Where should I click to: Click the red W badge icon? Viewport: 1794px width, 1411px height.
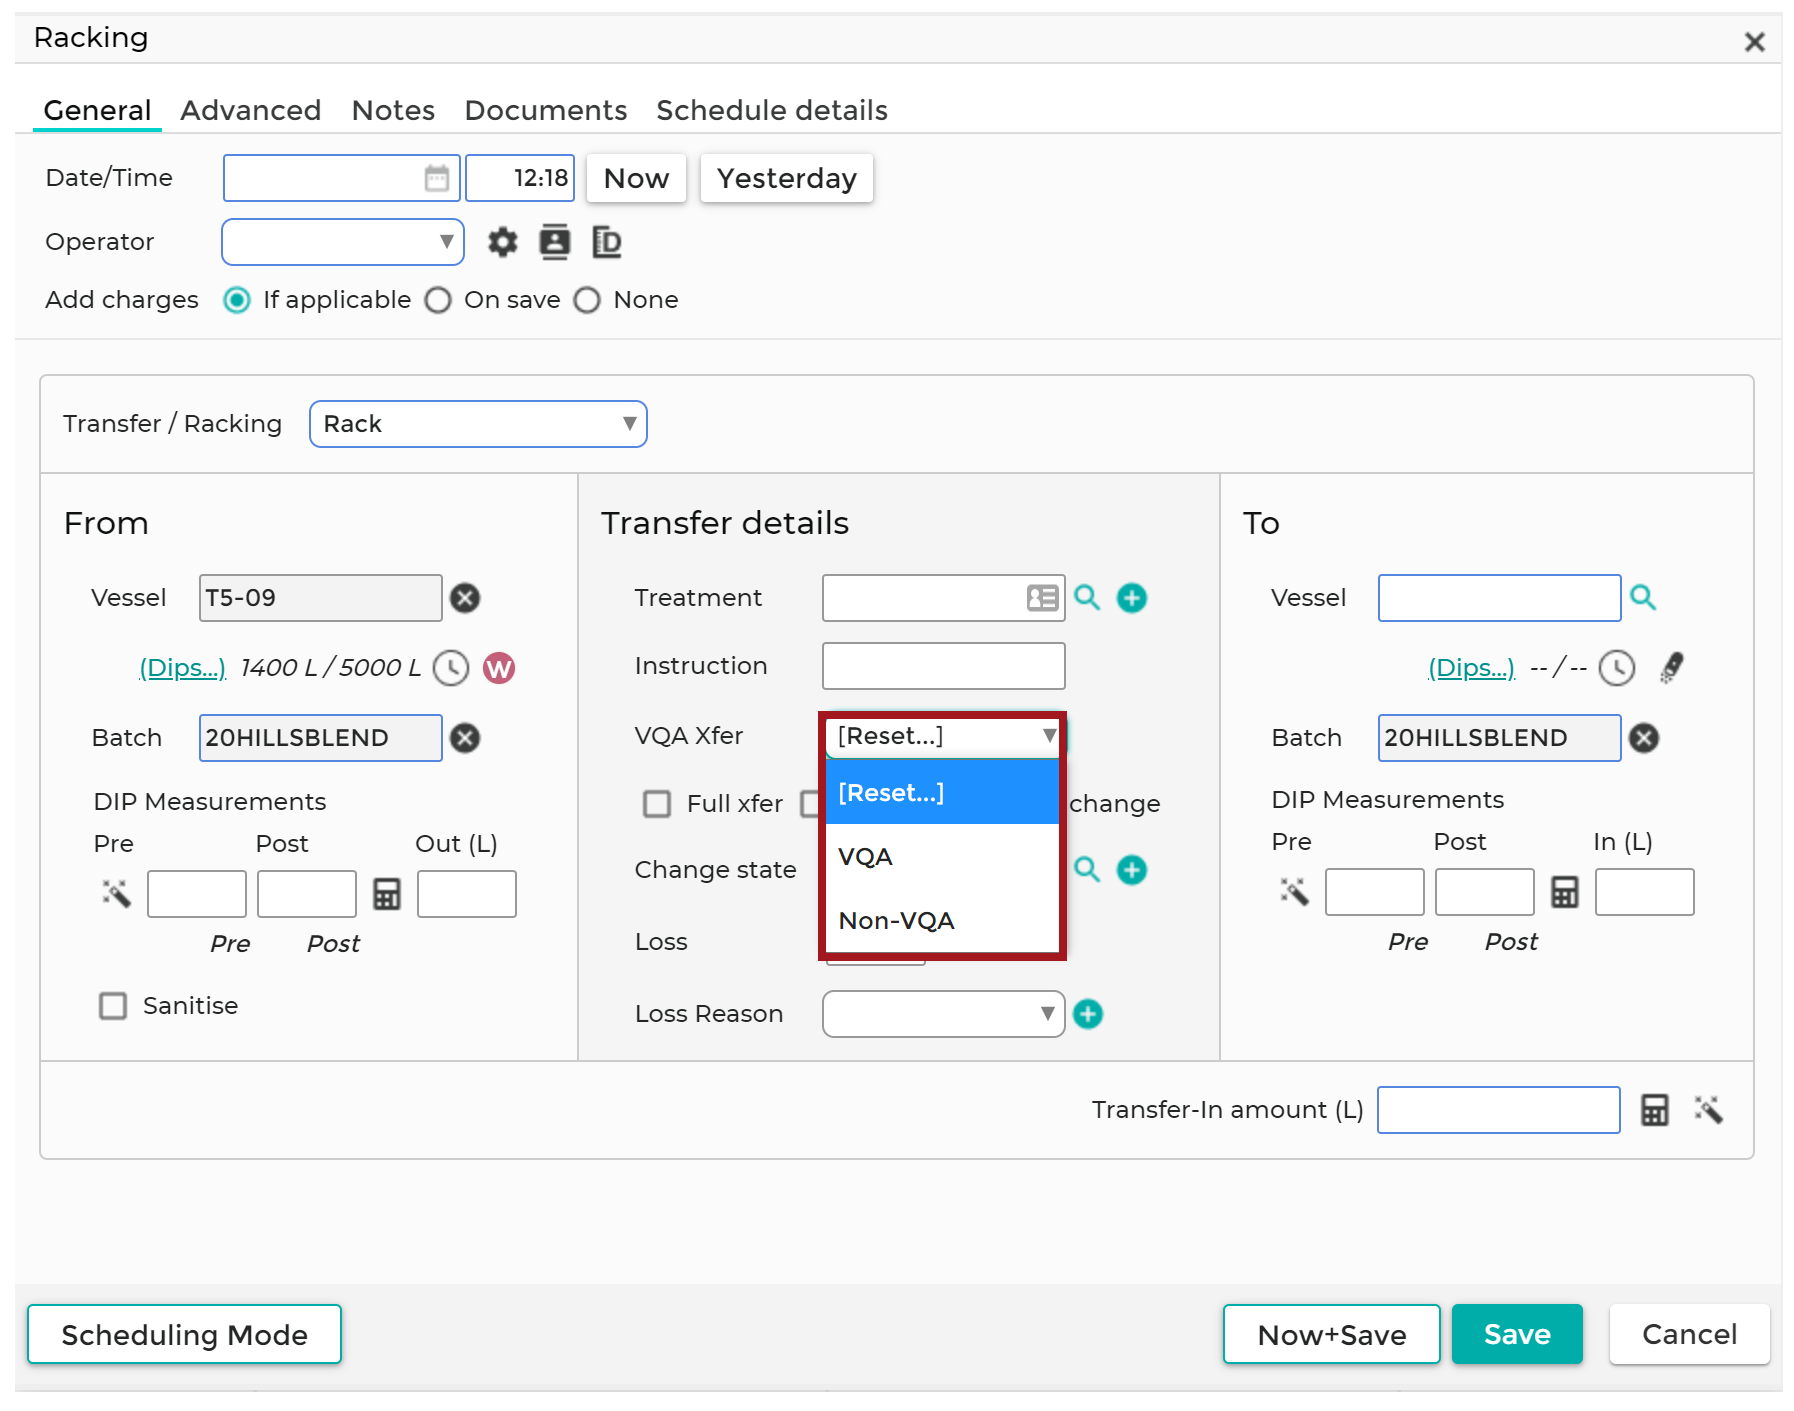pos(499,668)
